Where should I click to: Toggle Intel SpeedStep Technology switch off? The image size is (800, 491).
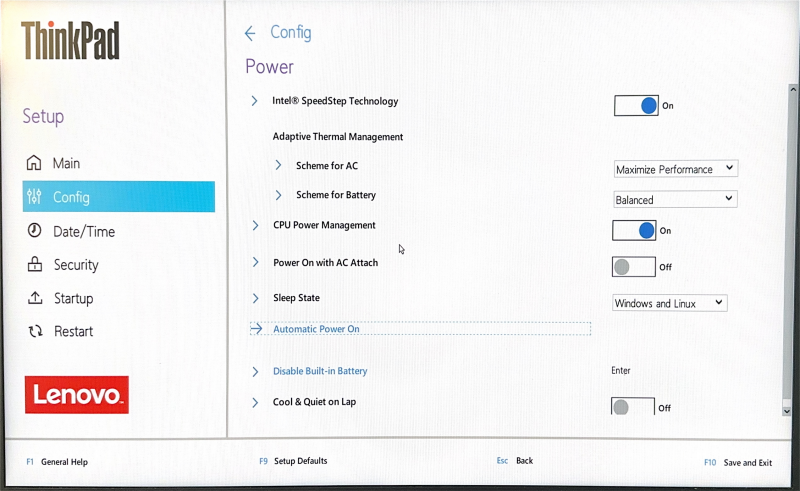click(x=636, y=106)
